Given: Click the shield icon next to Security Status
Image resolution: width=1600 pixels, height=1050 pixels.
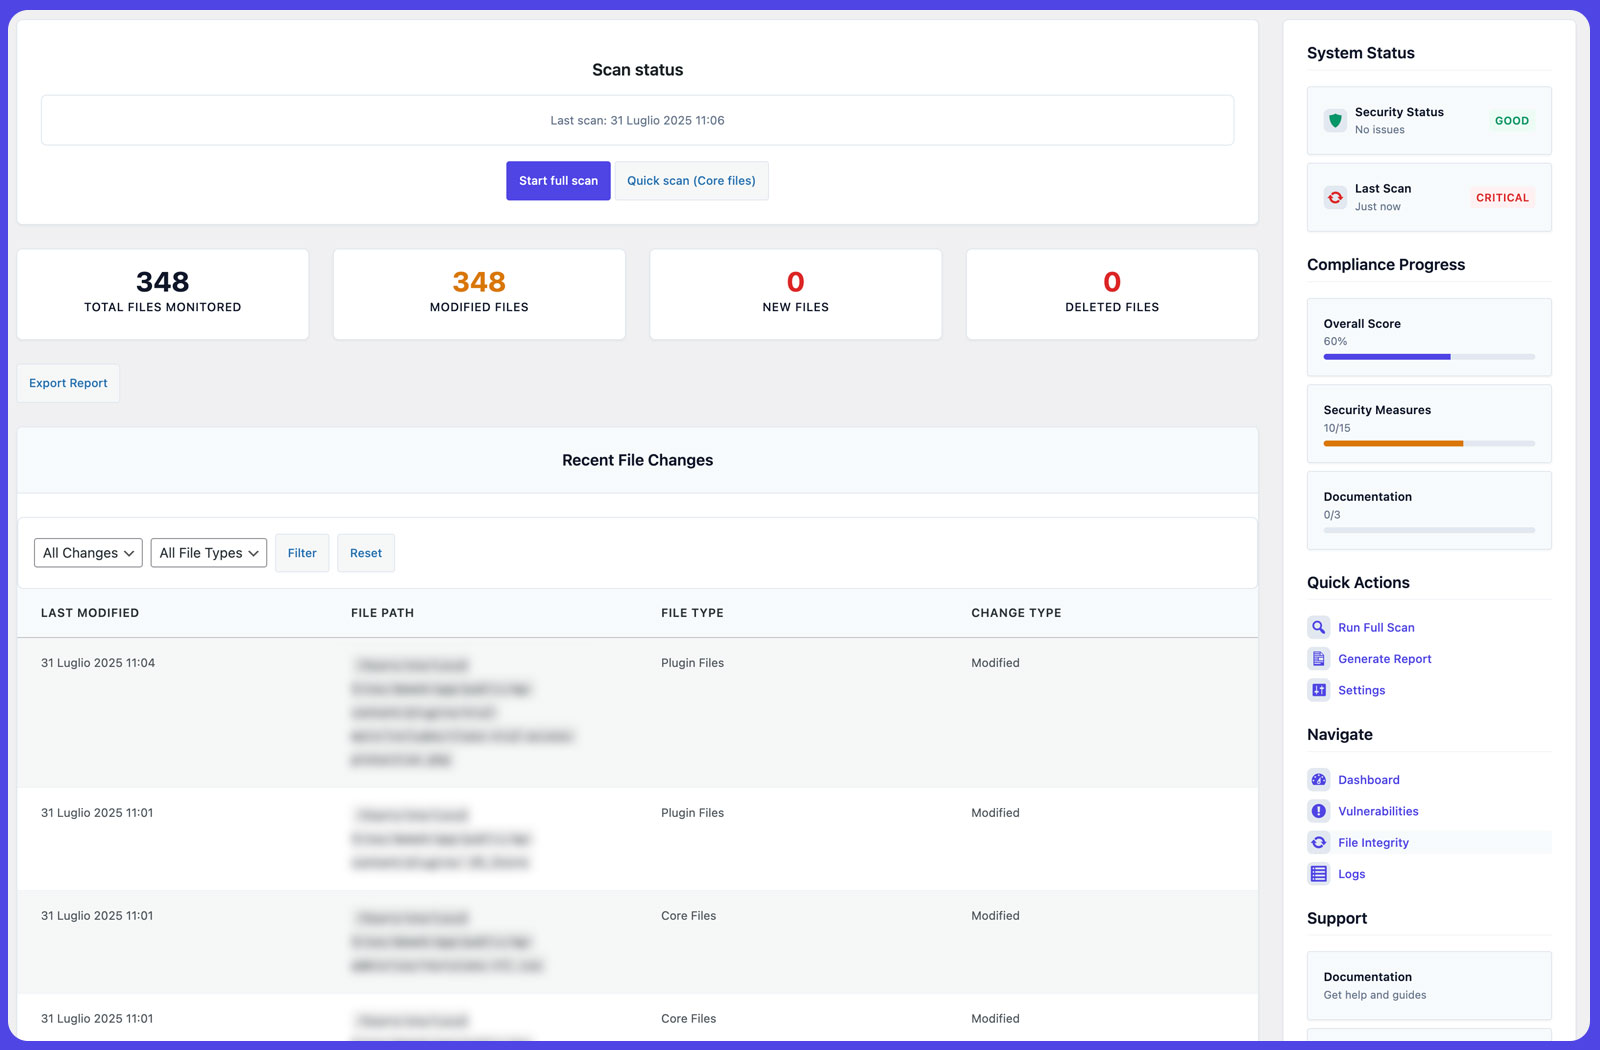Looking at the screenshot, I should [x=1334, y=119].
